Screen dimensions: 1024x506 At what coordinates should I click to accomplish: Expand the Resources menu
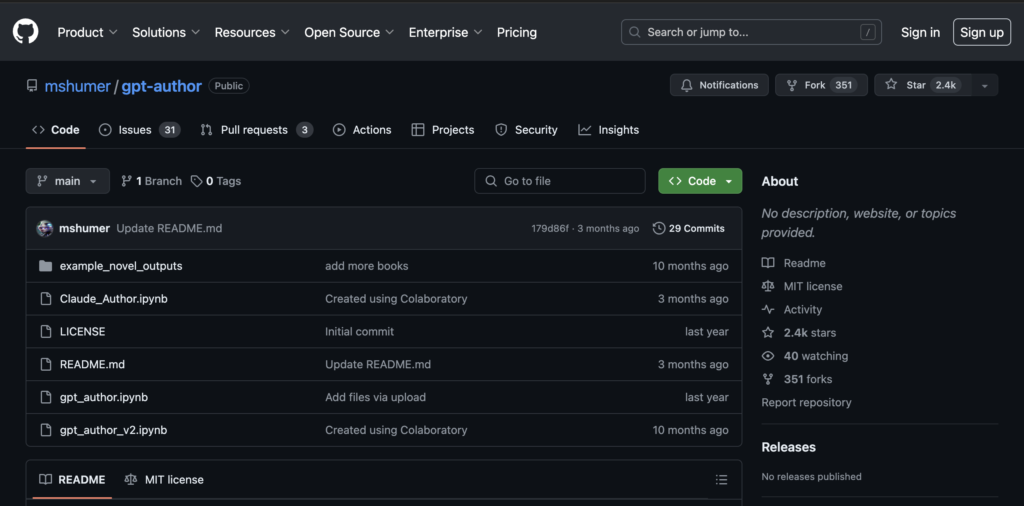coord(252,32)
